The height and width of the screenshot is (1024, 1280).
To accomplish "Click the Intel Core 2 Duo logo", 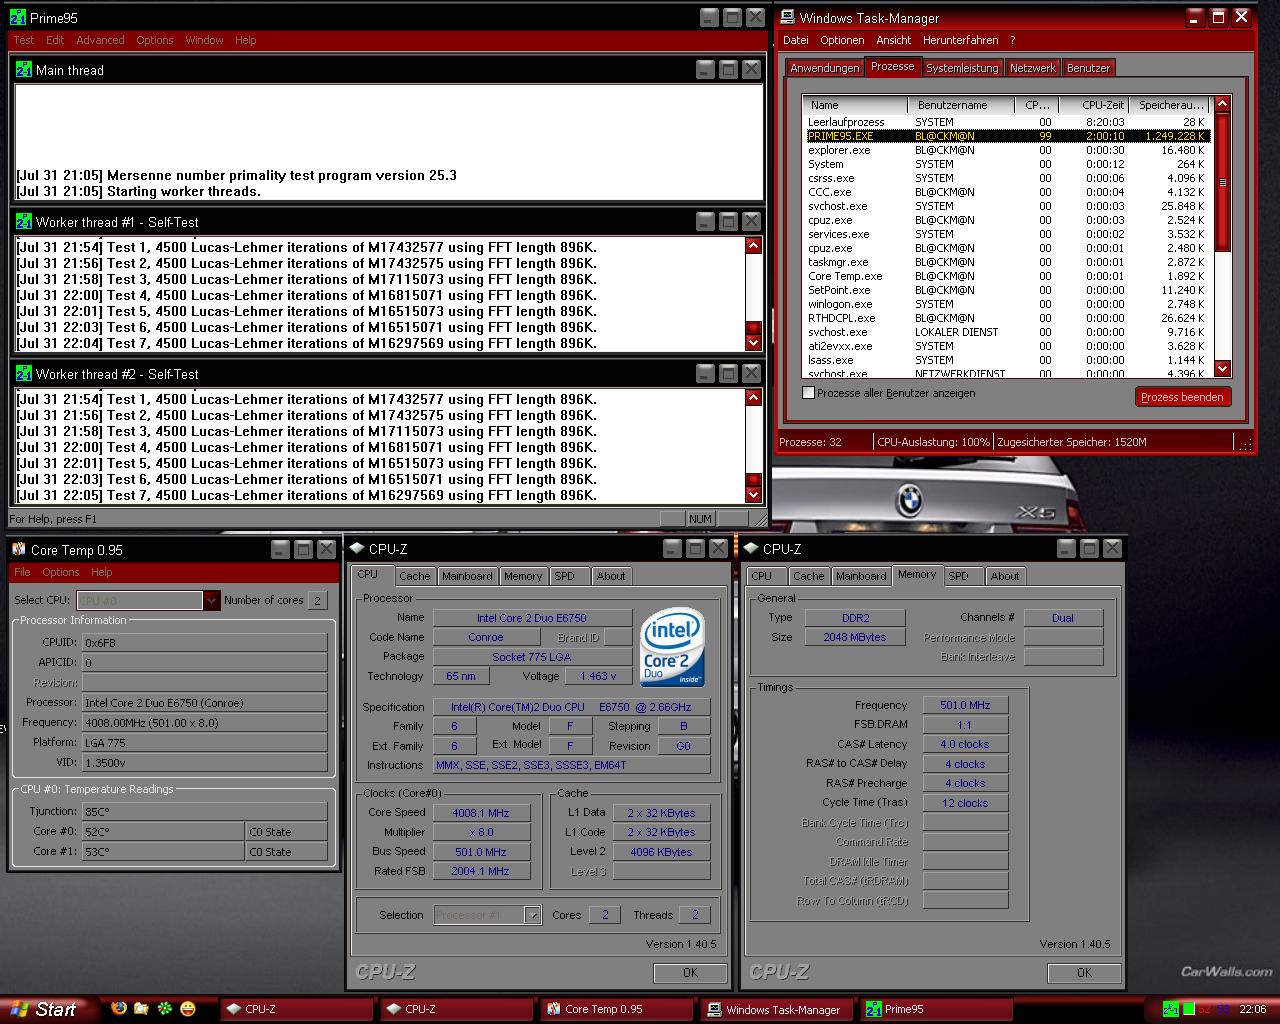I will pyautogui.click(x=672, y=648).
